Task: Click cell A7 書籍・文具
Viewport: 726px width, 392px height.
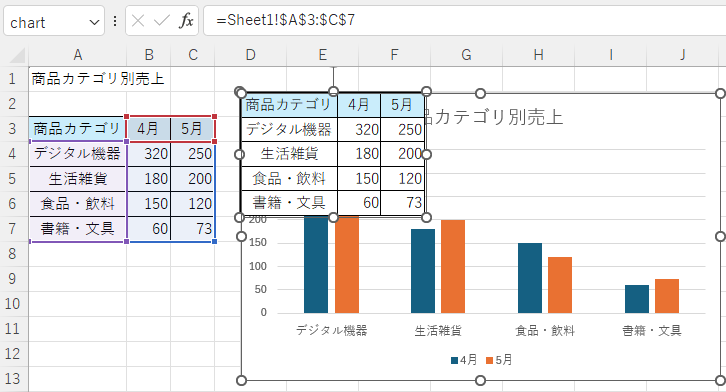Action: [77, 229]
